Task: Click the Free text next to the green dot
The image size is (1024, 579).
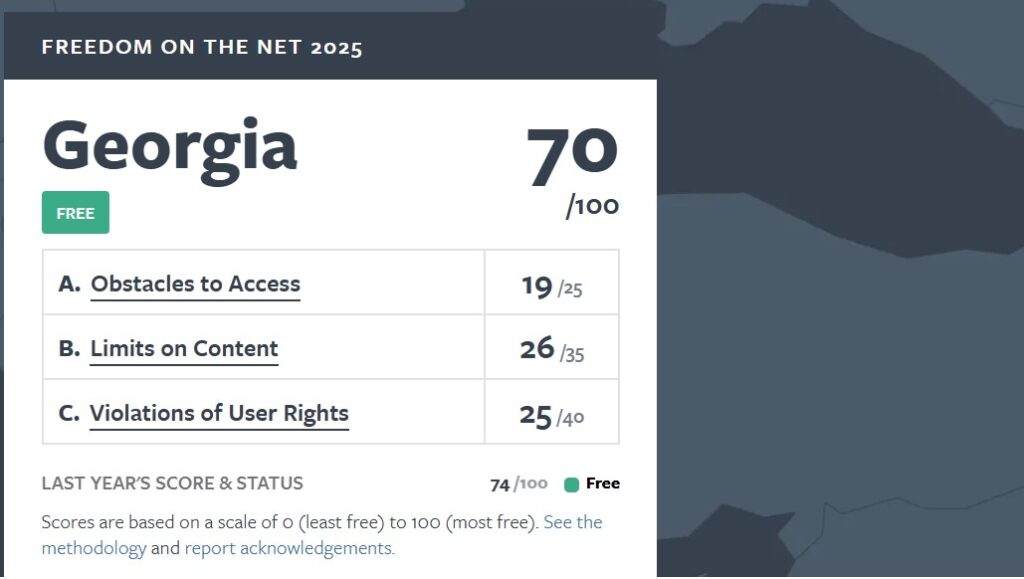Action: (x=603, y=484)
